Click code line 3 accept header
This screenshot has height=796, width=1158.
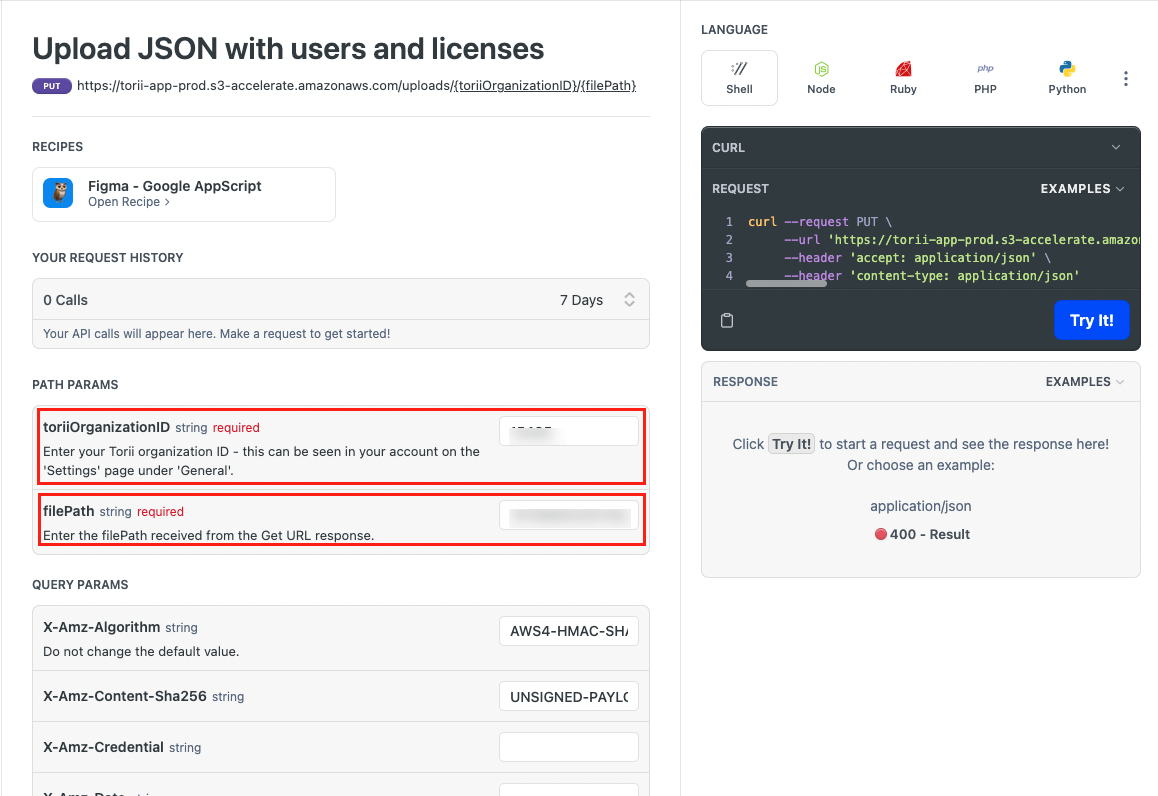tap(917, 258)
